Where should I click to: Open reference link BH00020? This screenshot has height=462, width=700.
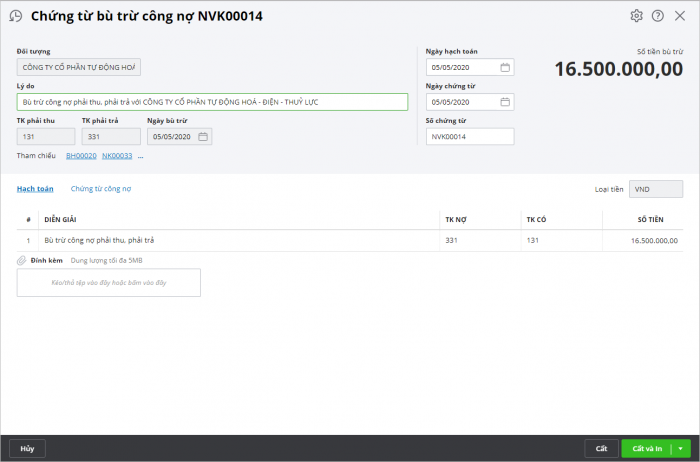point(81,156)
